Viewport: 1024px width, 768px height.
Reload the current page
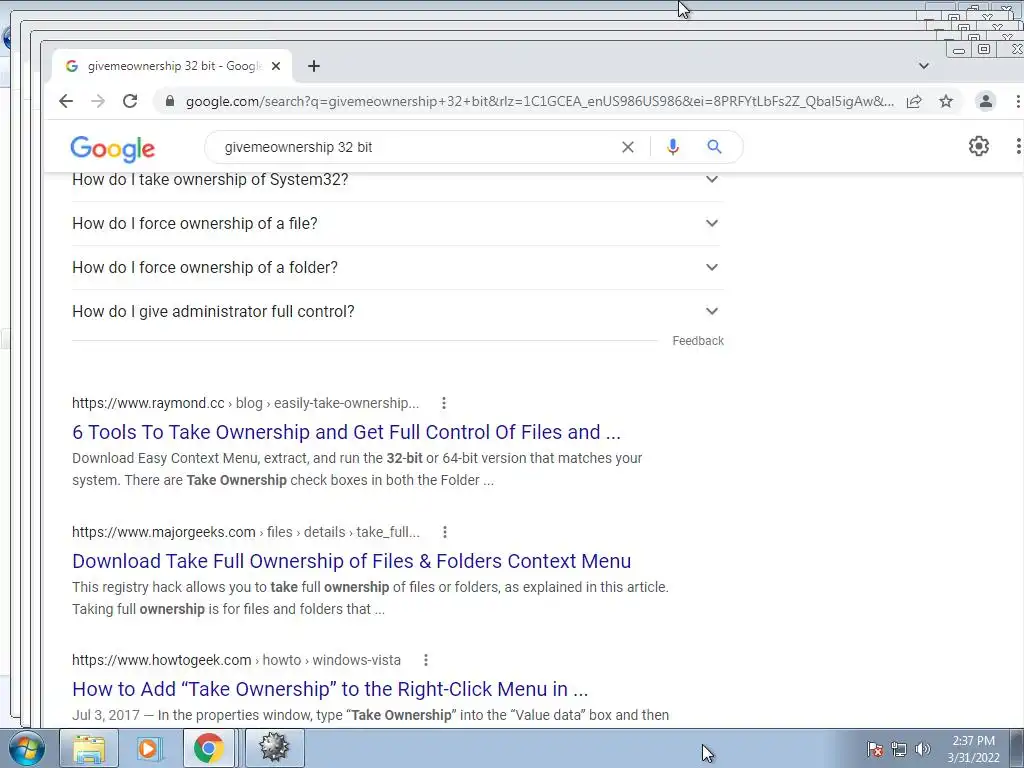(x=130, y=101)
